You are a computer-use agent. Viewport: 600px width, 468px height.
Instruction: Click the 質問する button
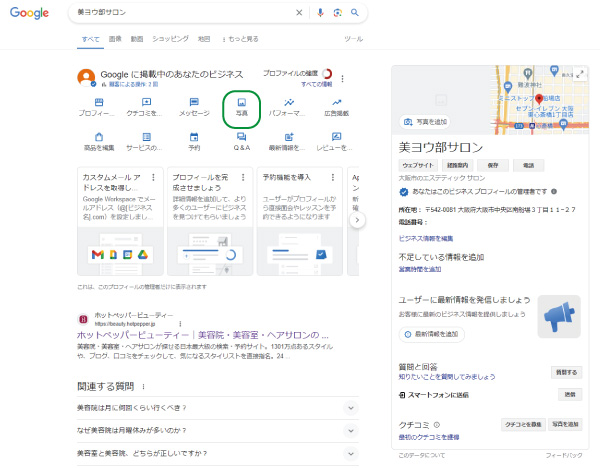(566, 372)
